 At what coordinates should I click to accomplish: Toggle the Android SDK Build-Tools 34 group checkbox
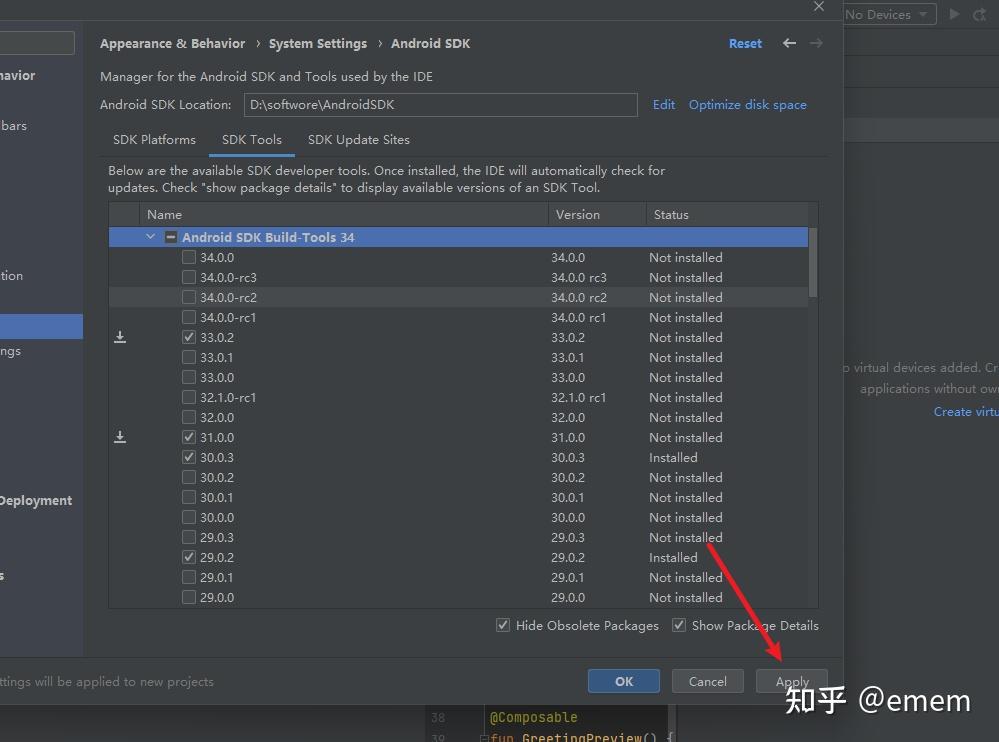(x=171, y=237)
